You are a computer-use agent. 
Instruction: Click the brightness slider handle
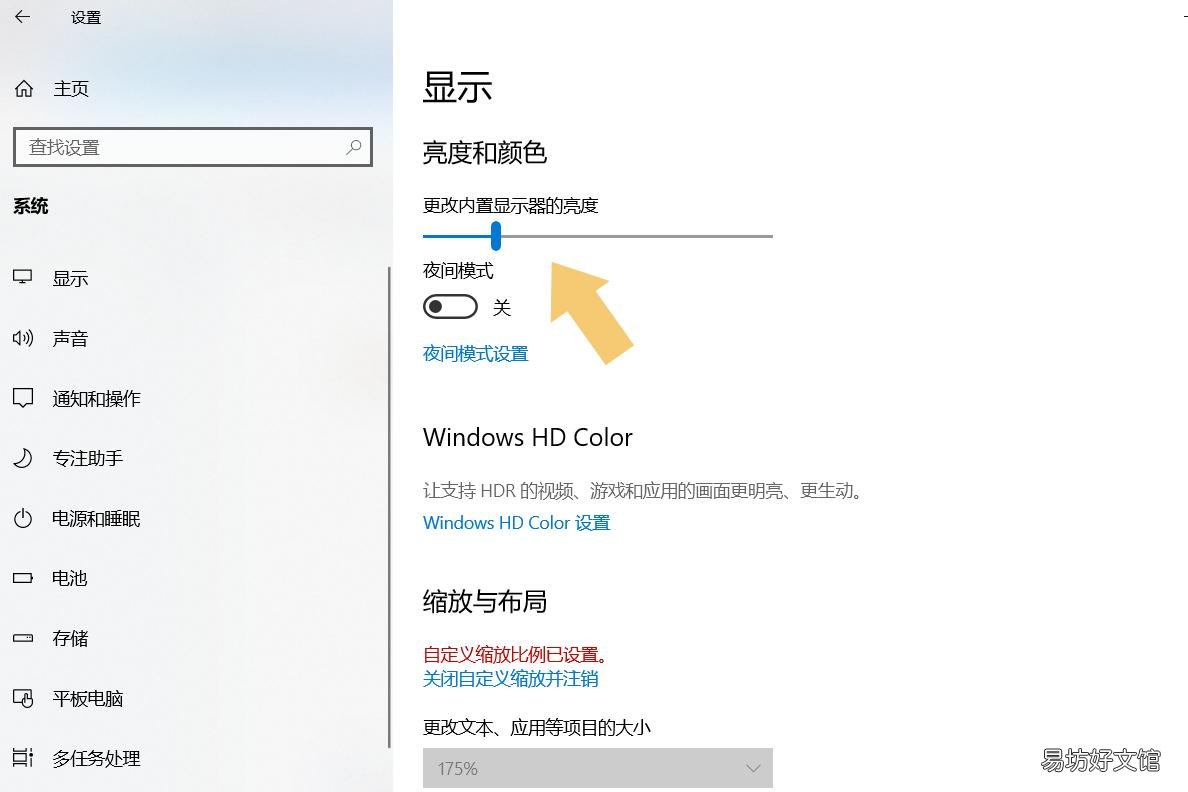click(496, 236)
